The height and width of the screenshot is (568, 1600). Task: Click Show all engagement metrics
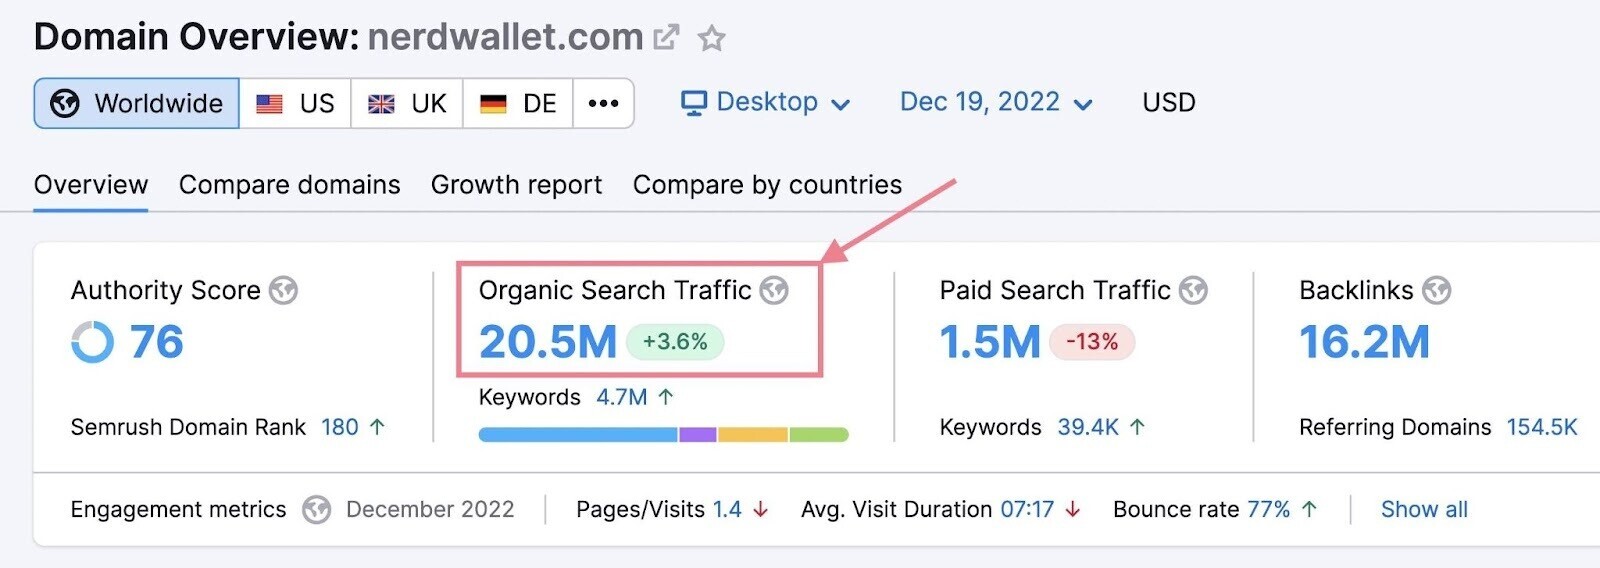pyautogui.click(x=1424, y=510)
